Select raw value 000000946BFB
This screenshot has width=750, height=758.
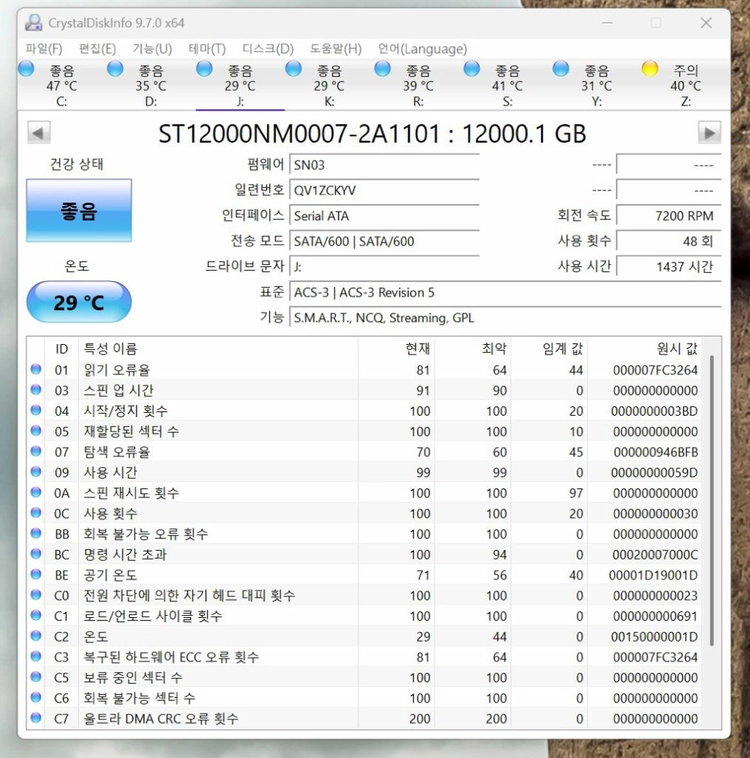pyautogui.click(x=655, y=452)
